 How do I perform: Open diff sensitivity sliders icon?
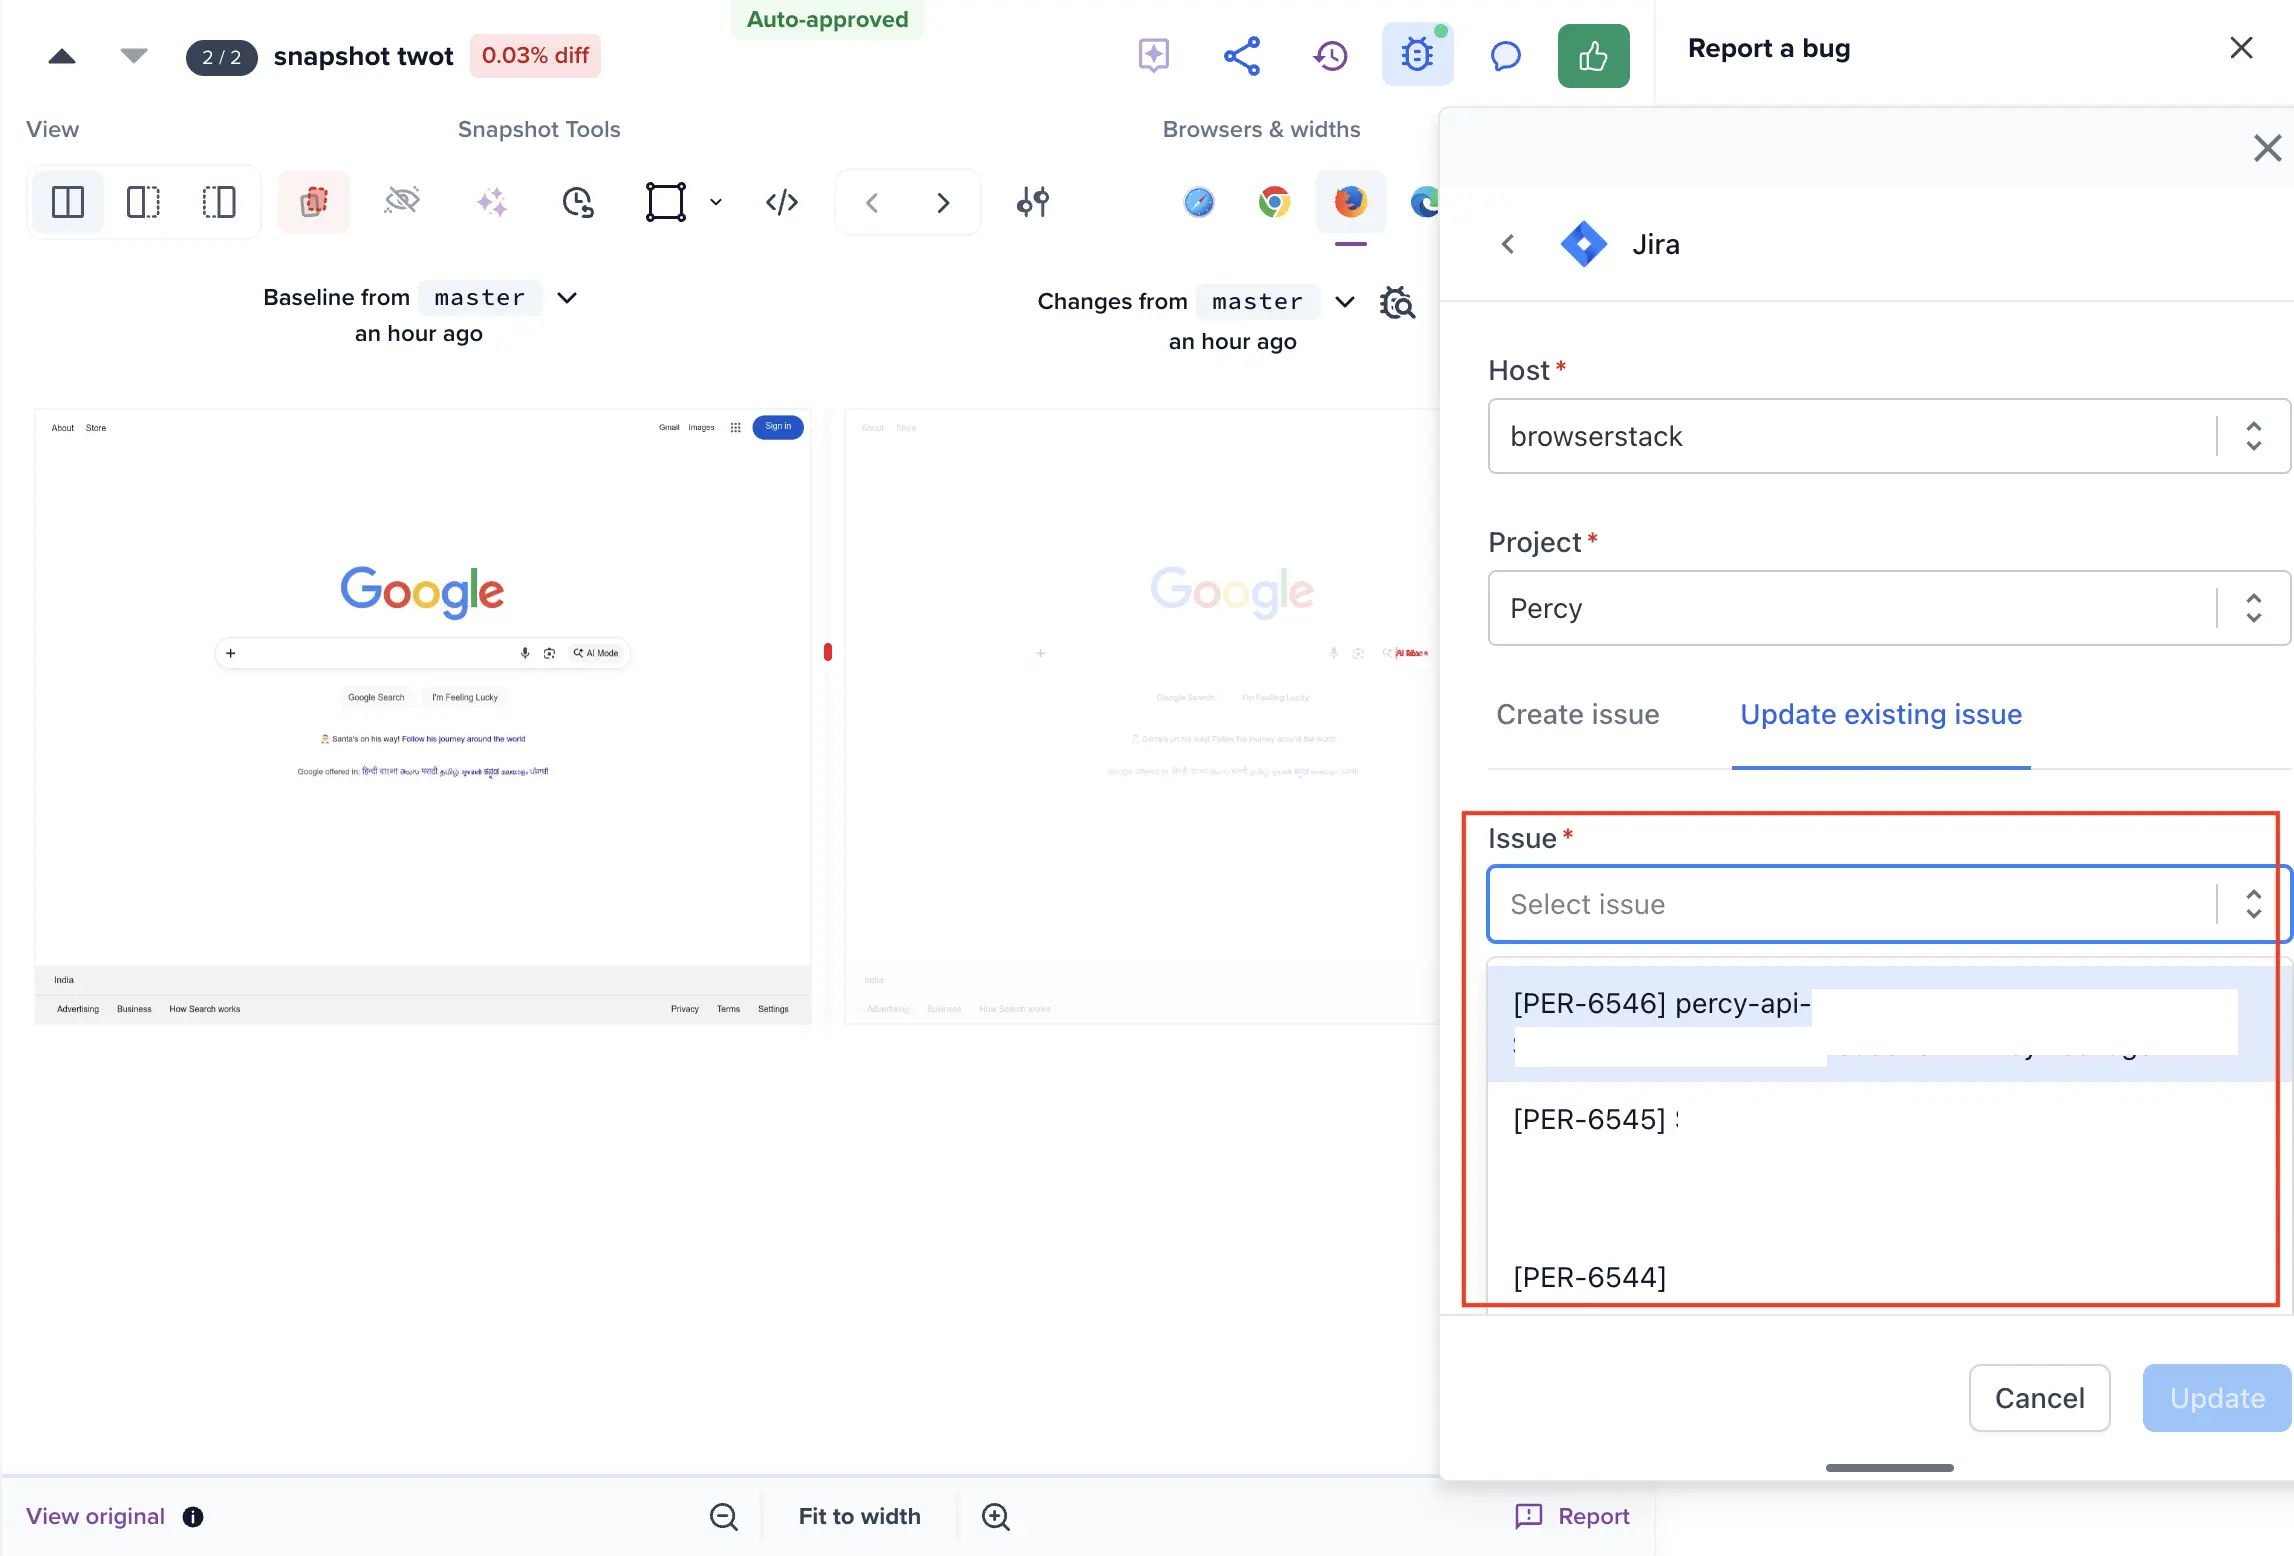(1032, 202)
